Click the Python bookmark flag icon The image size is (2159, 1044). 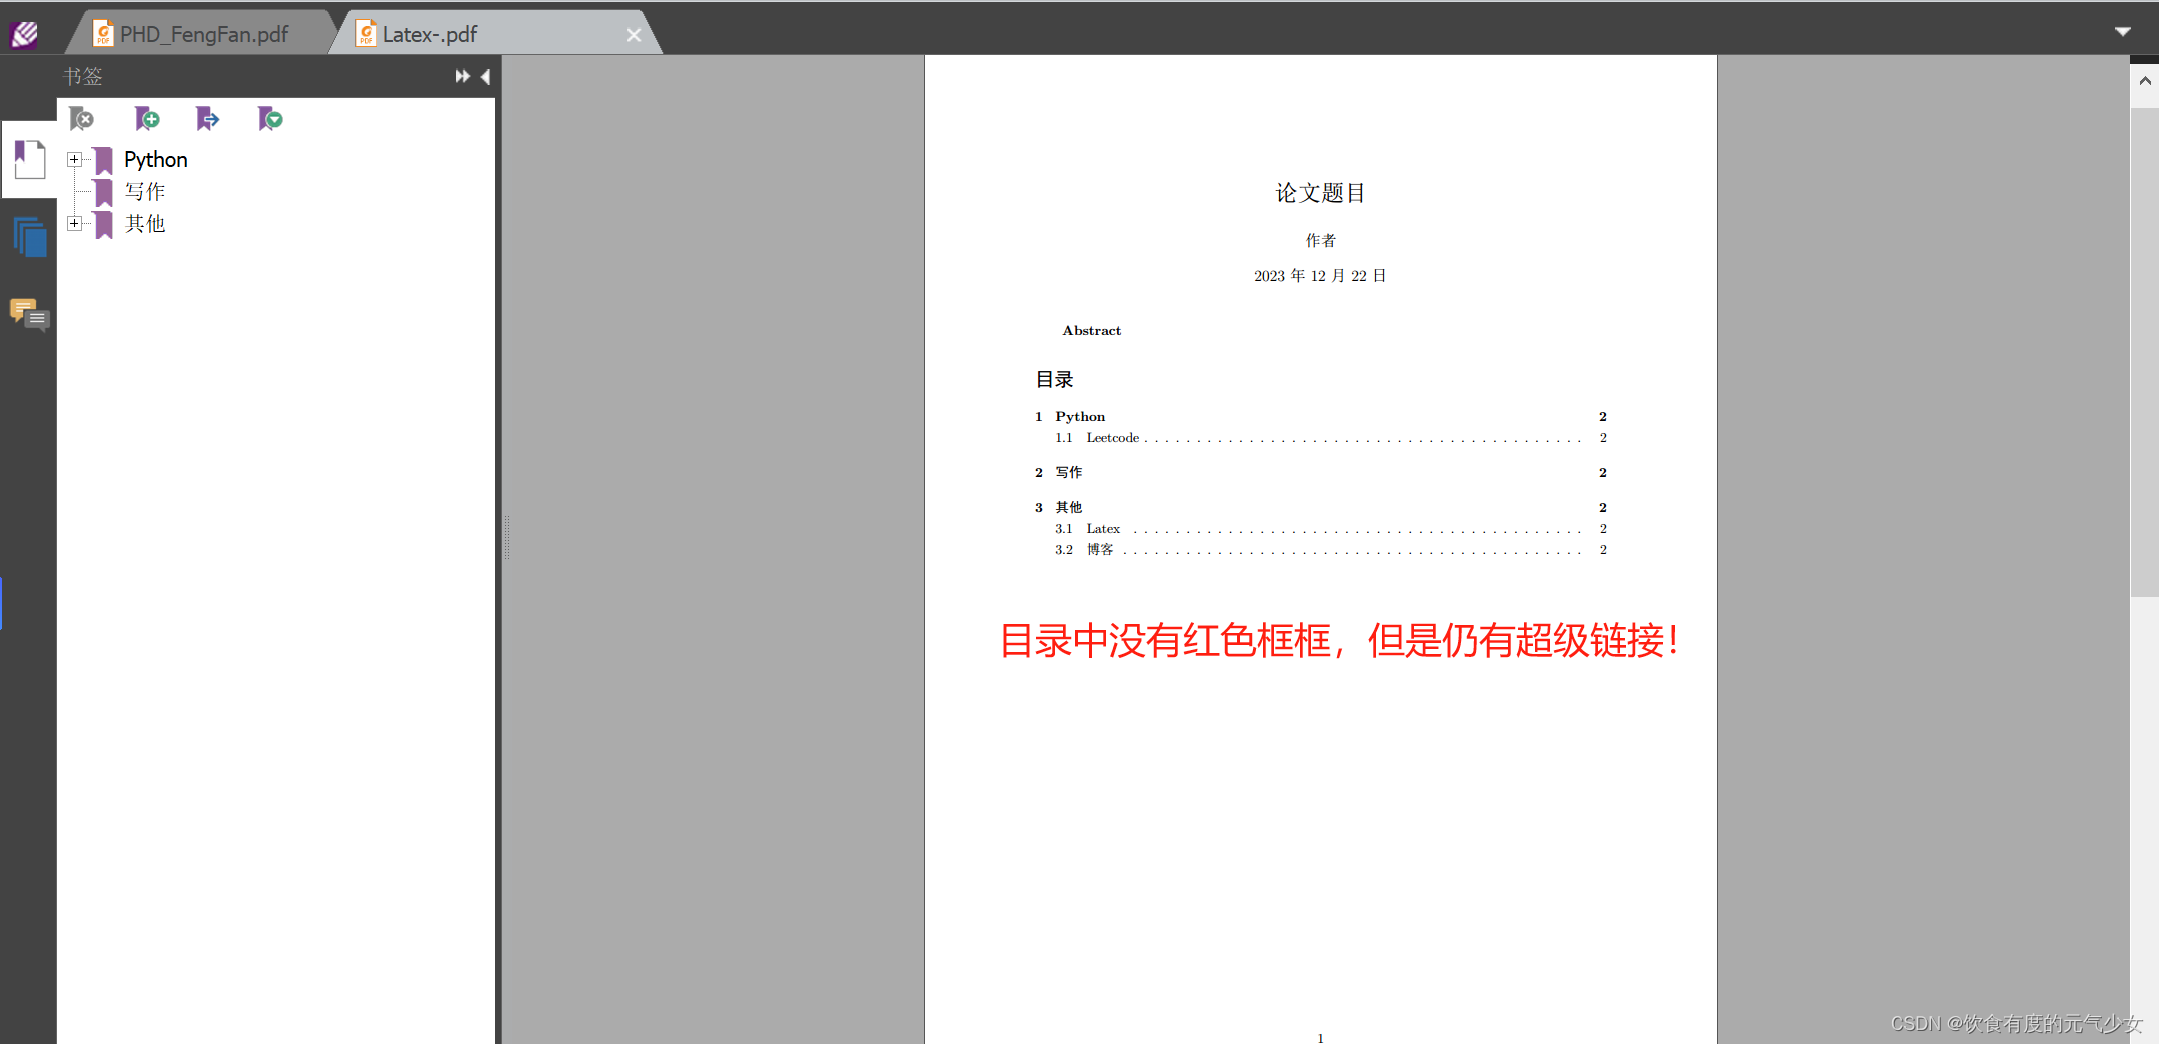(x=103, y=160)
